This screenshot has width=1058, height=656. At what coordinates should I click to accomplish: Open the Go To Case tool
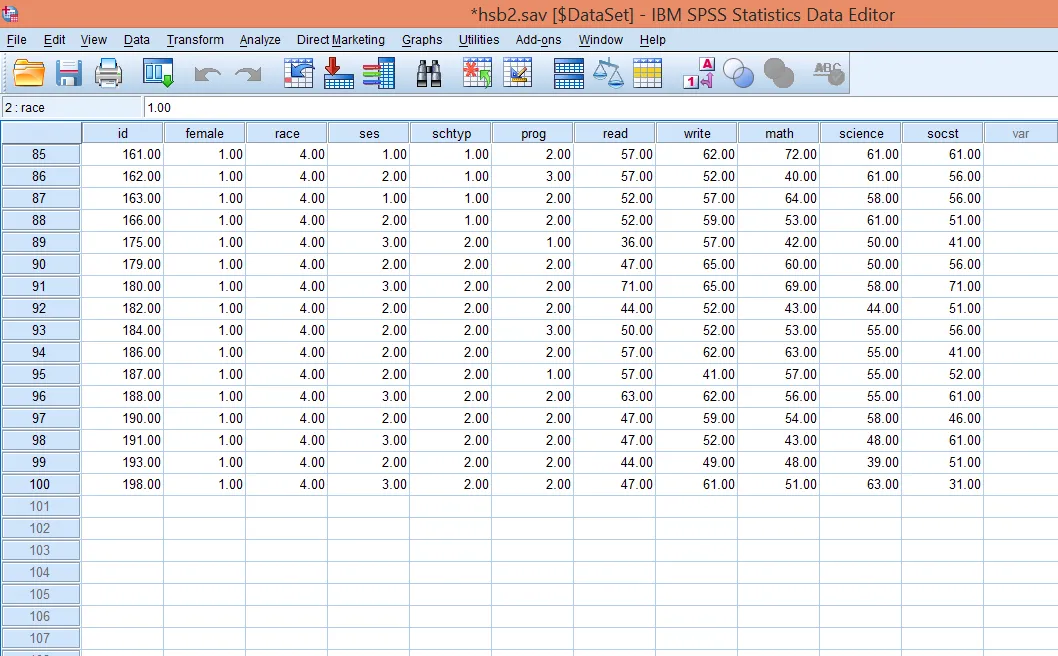pyautogui.click(x=299, y=72)
